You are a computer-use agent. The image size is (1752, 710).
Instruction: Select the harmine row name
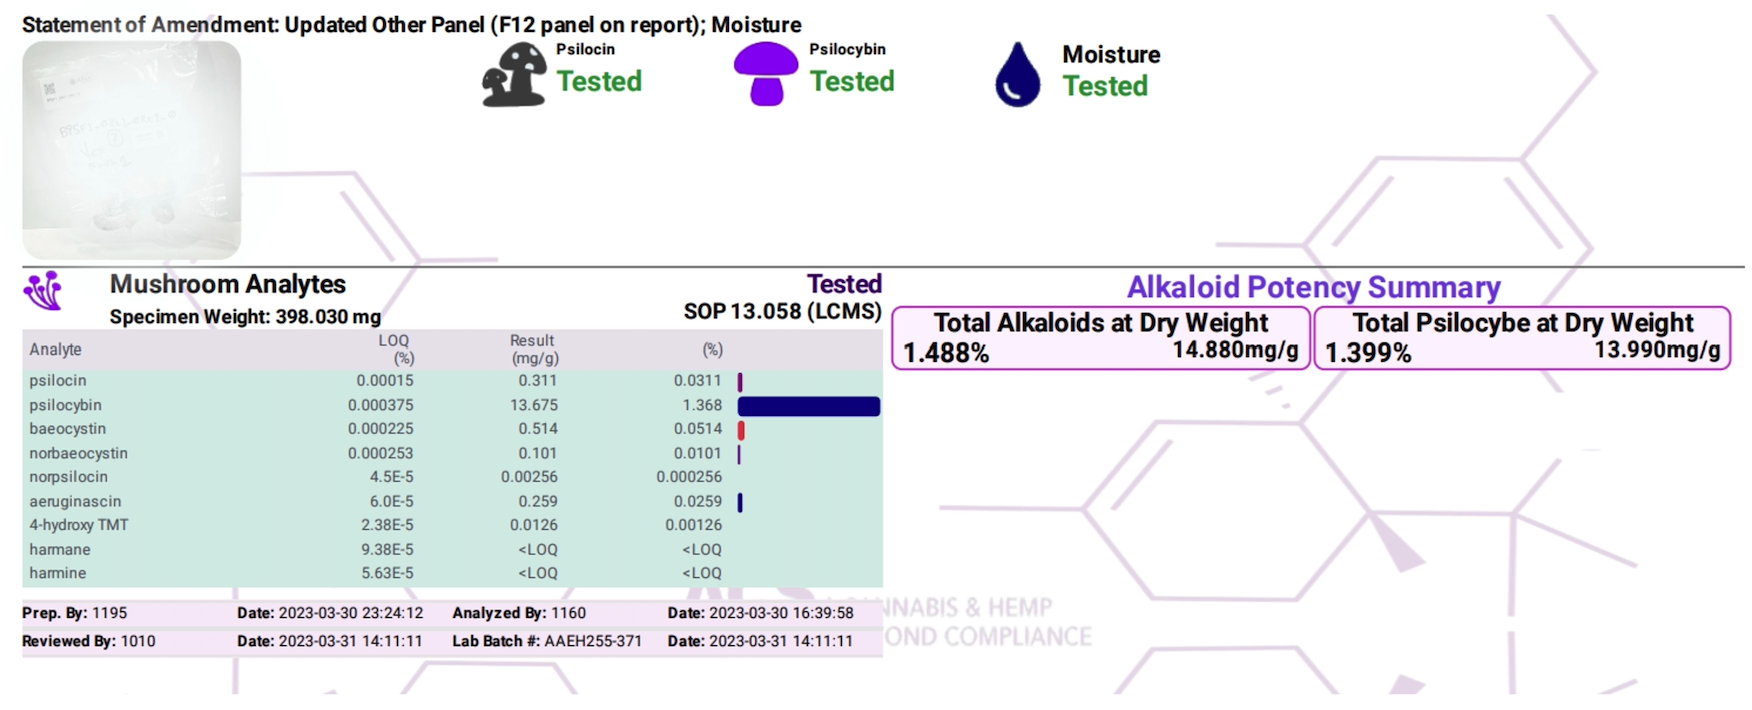[58, 573]
